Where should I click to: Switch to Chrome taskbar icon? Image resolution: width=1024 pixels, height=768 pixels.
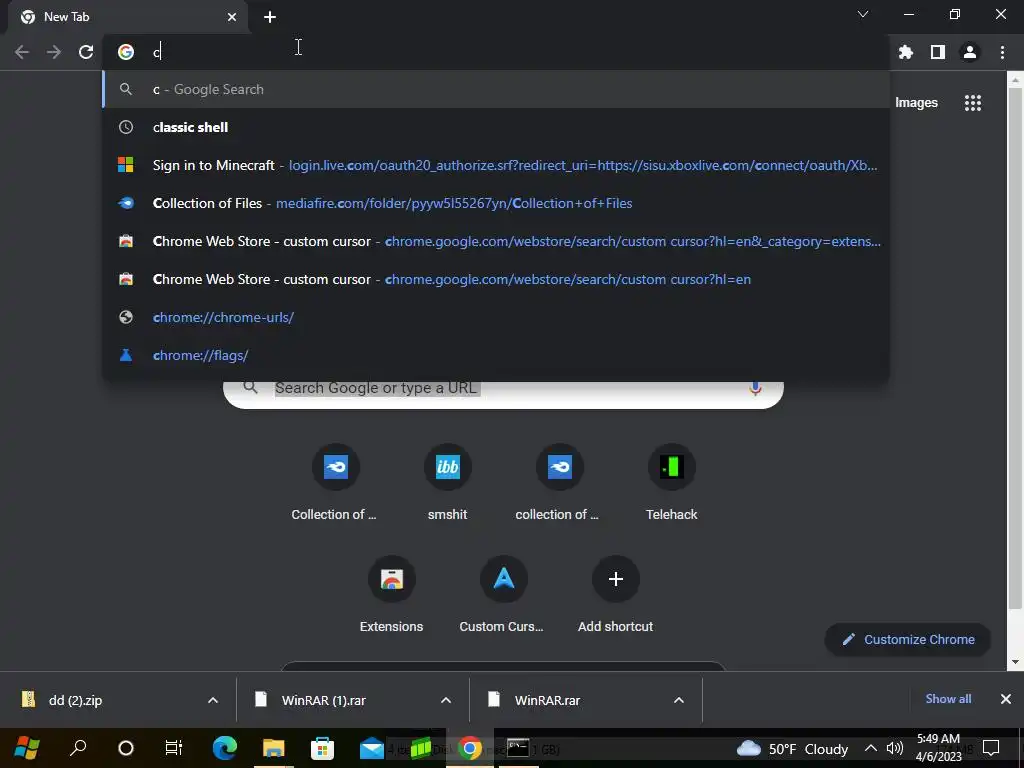pos(470,748)
